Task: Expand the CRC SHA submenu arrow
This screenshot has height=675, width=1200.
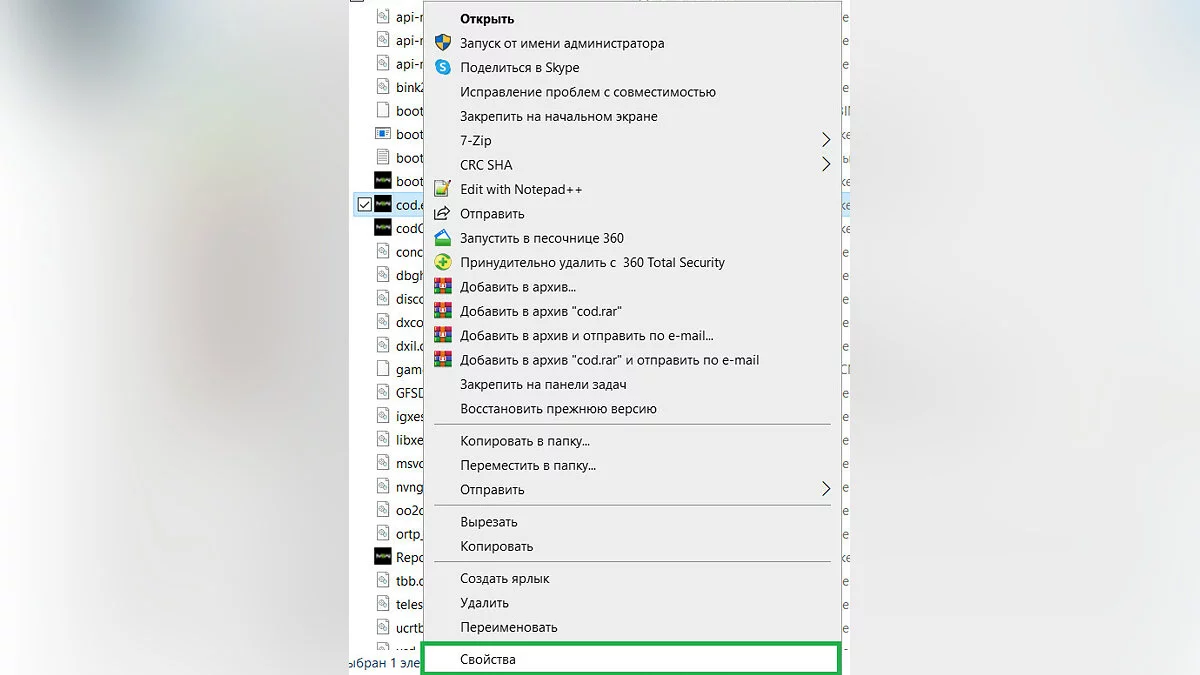Action: 826,165
